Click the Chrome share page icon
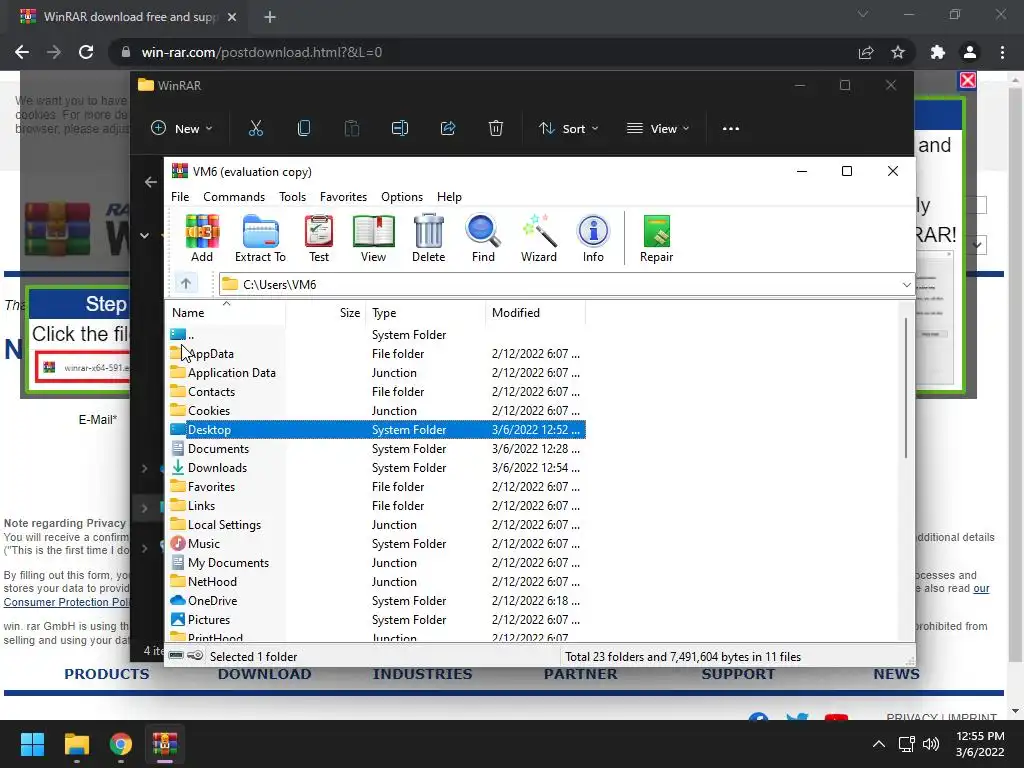Viewport: 1024px width, 768px height. point(866,52)
